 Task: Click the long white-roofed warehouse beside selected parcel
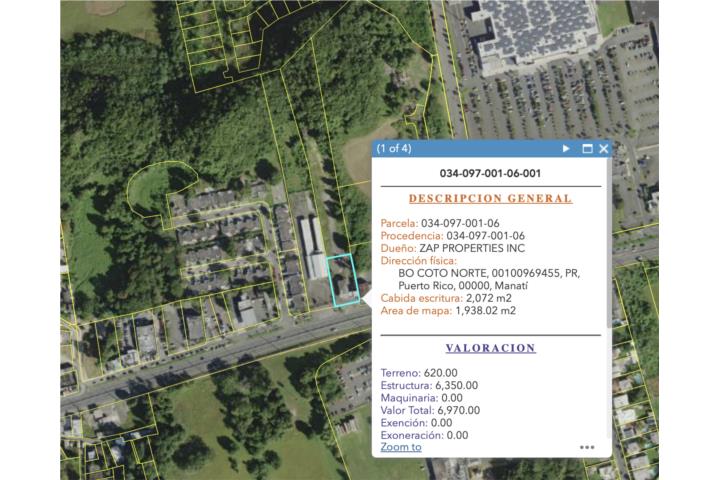312,247
